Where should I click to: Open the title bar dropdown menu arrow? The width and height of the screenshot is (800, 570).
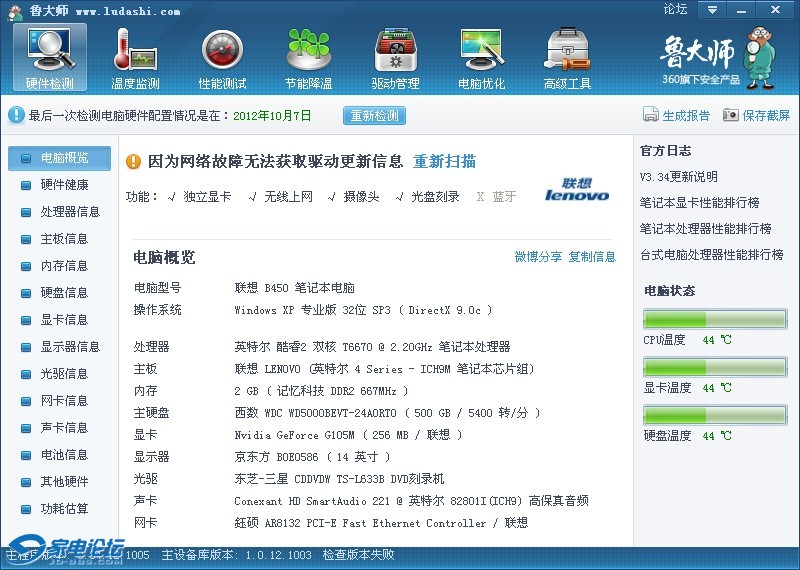point(711,9)
